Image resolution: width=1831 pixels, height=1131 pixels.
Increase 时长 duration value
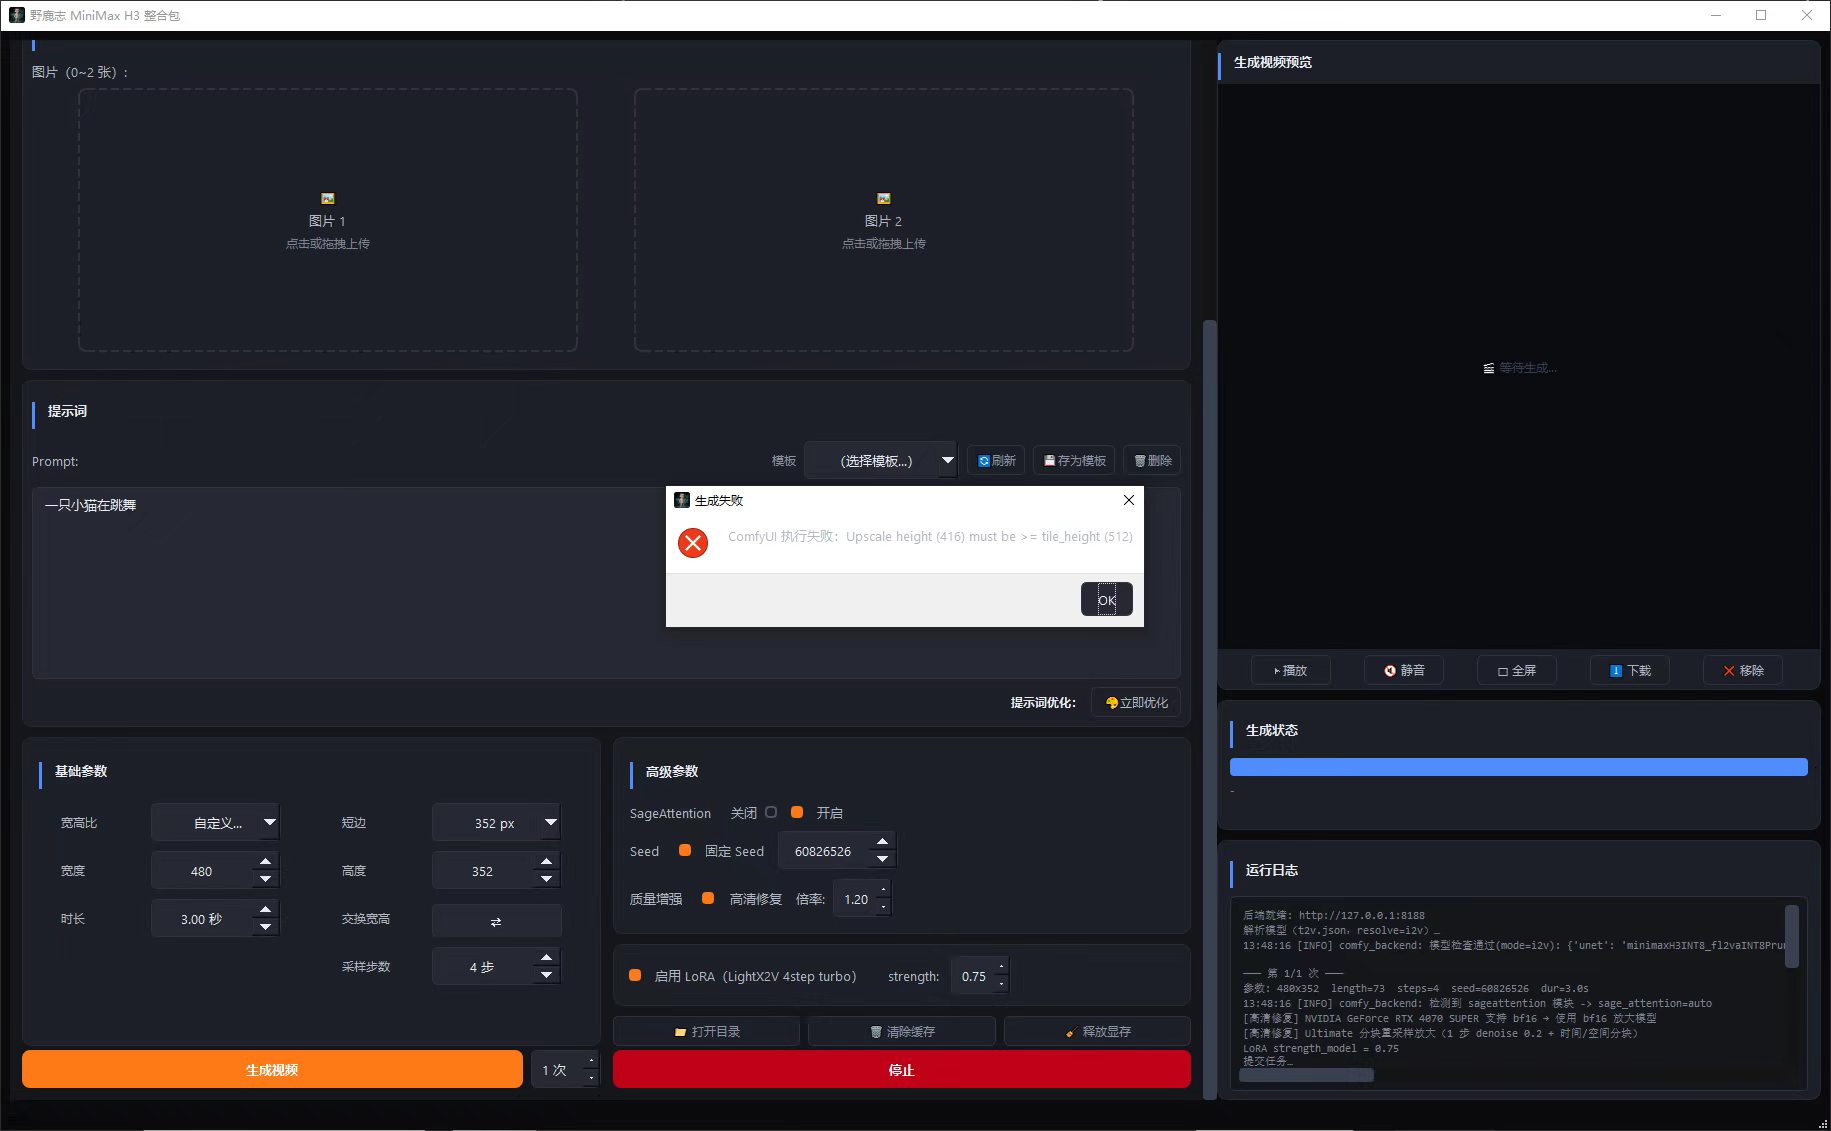(265, 910)
